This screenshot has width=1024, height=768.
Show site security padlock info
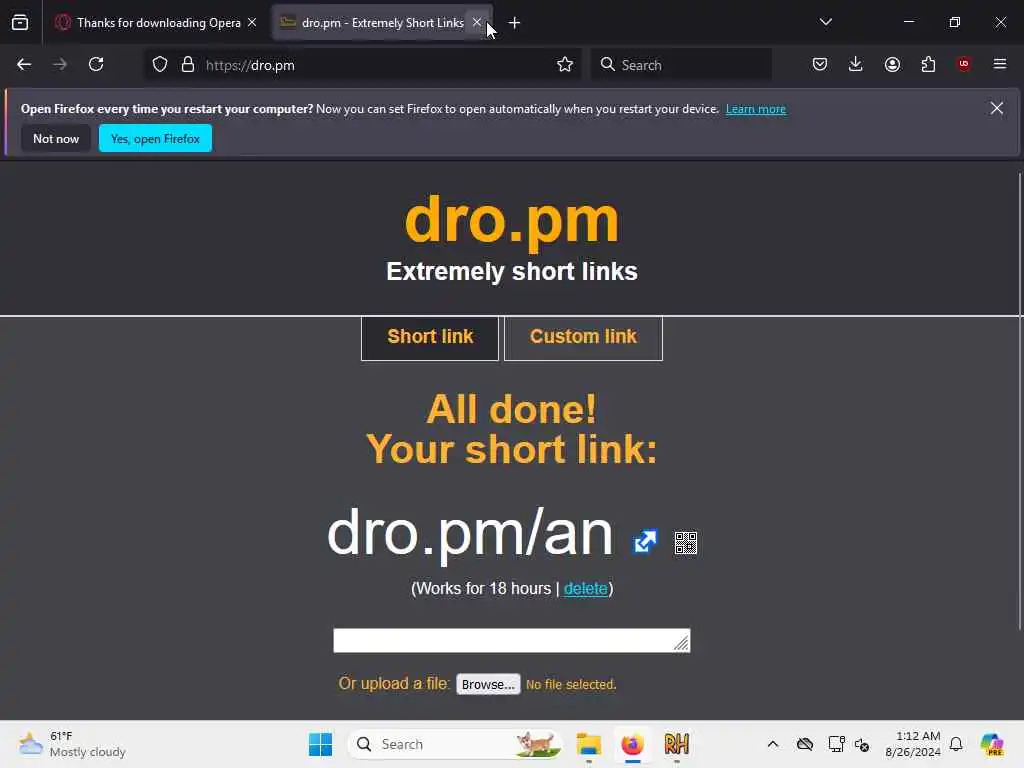(x=188, y=64)
